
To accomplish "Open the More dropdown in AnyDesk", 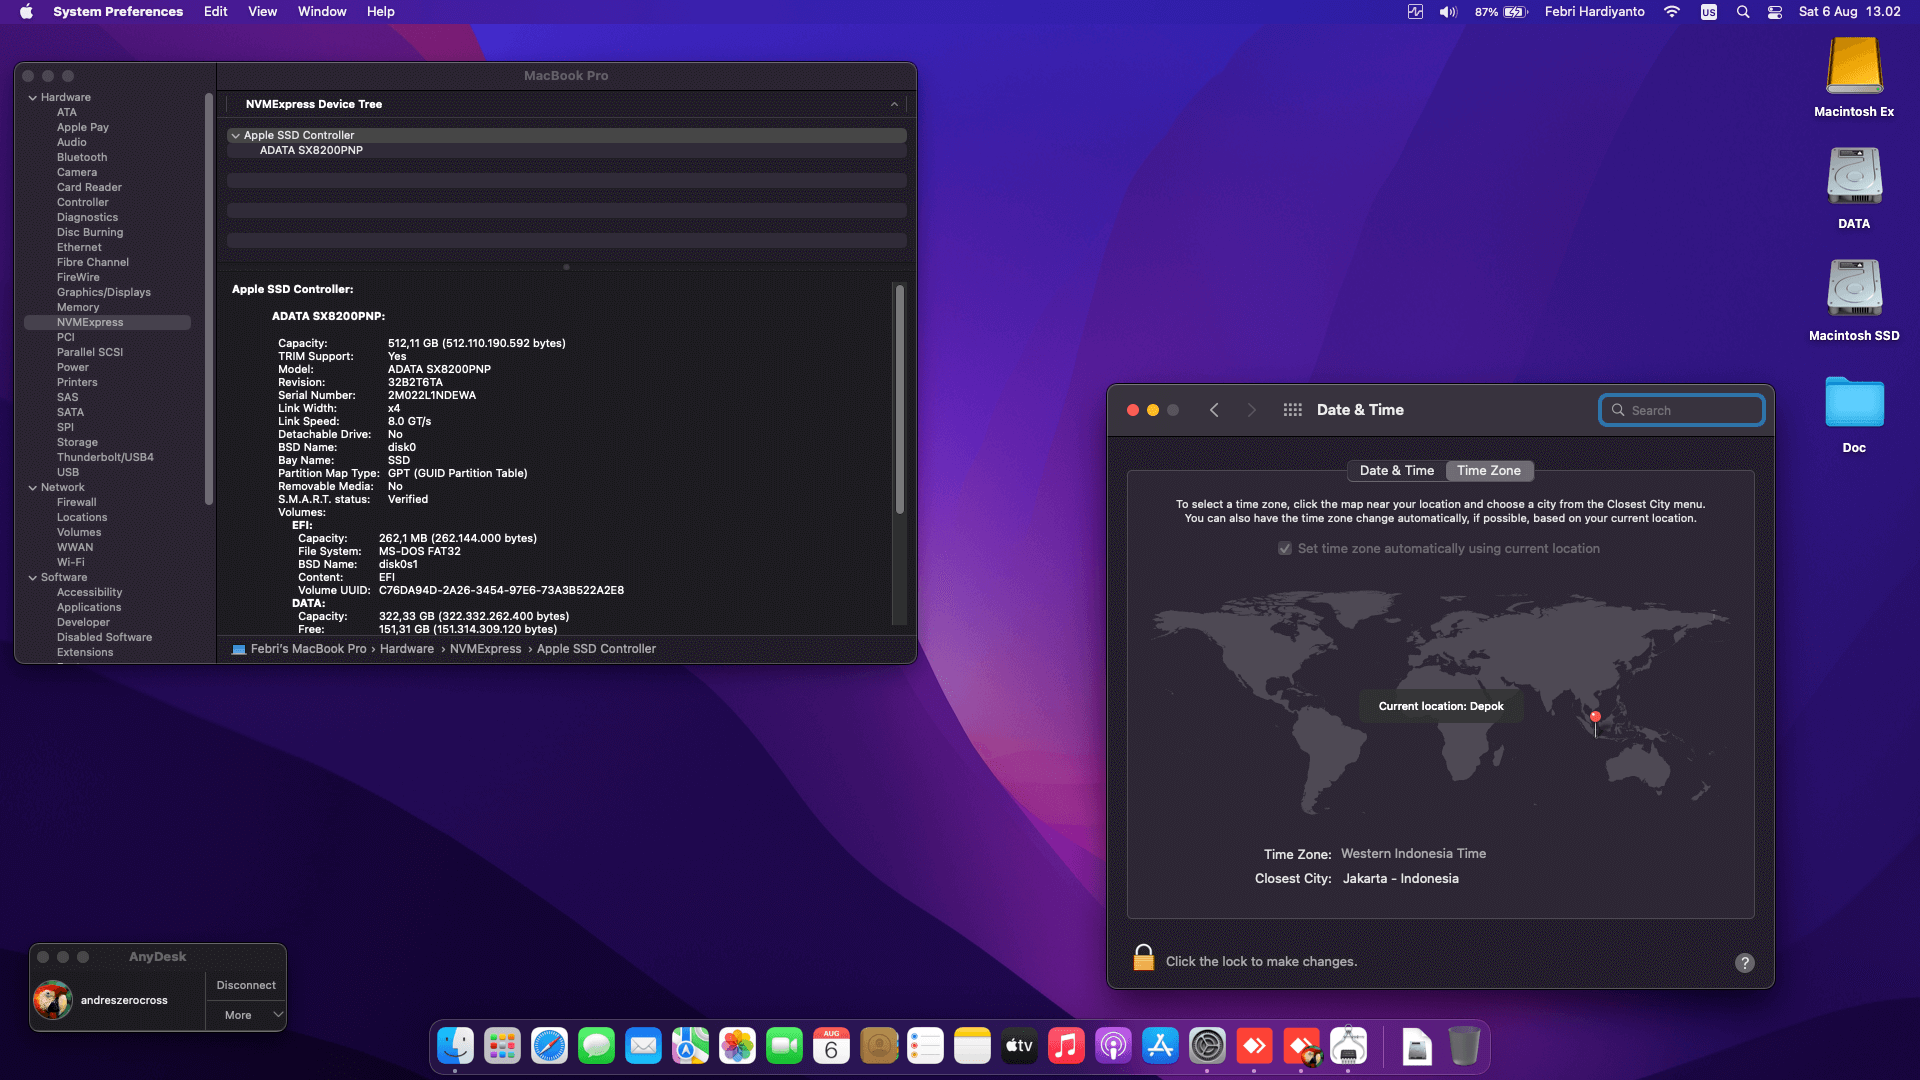I will coord(246,1015).
